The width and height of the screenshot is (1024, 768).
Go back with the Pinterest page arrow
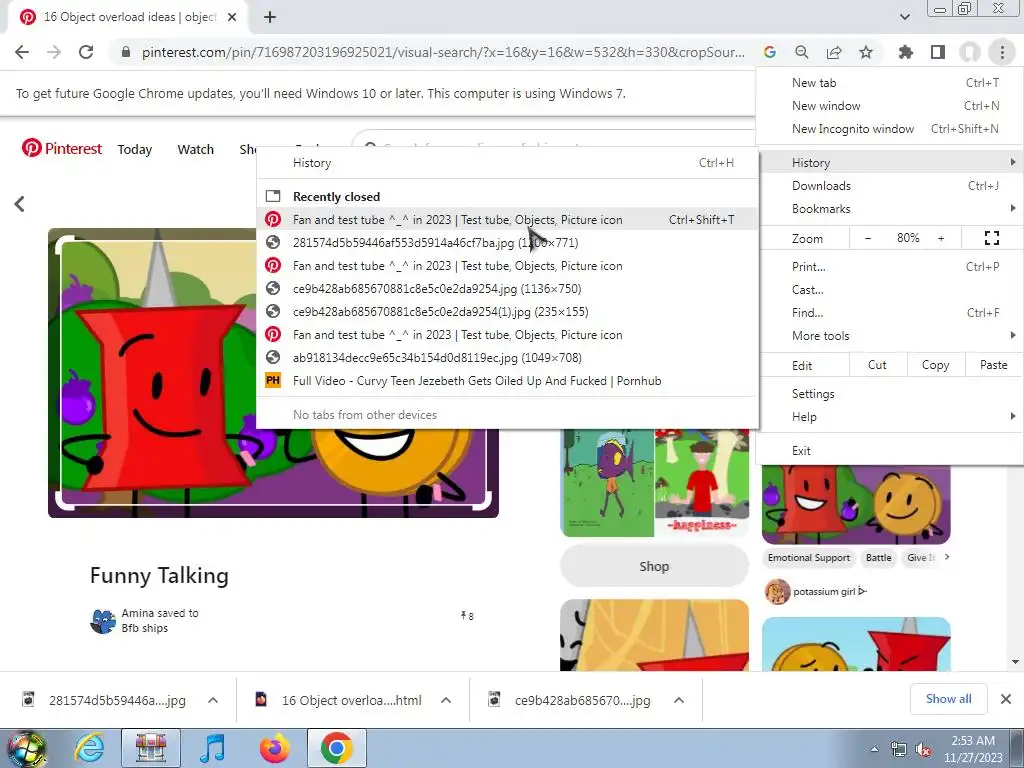point(20,204)
